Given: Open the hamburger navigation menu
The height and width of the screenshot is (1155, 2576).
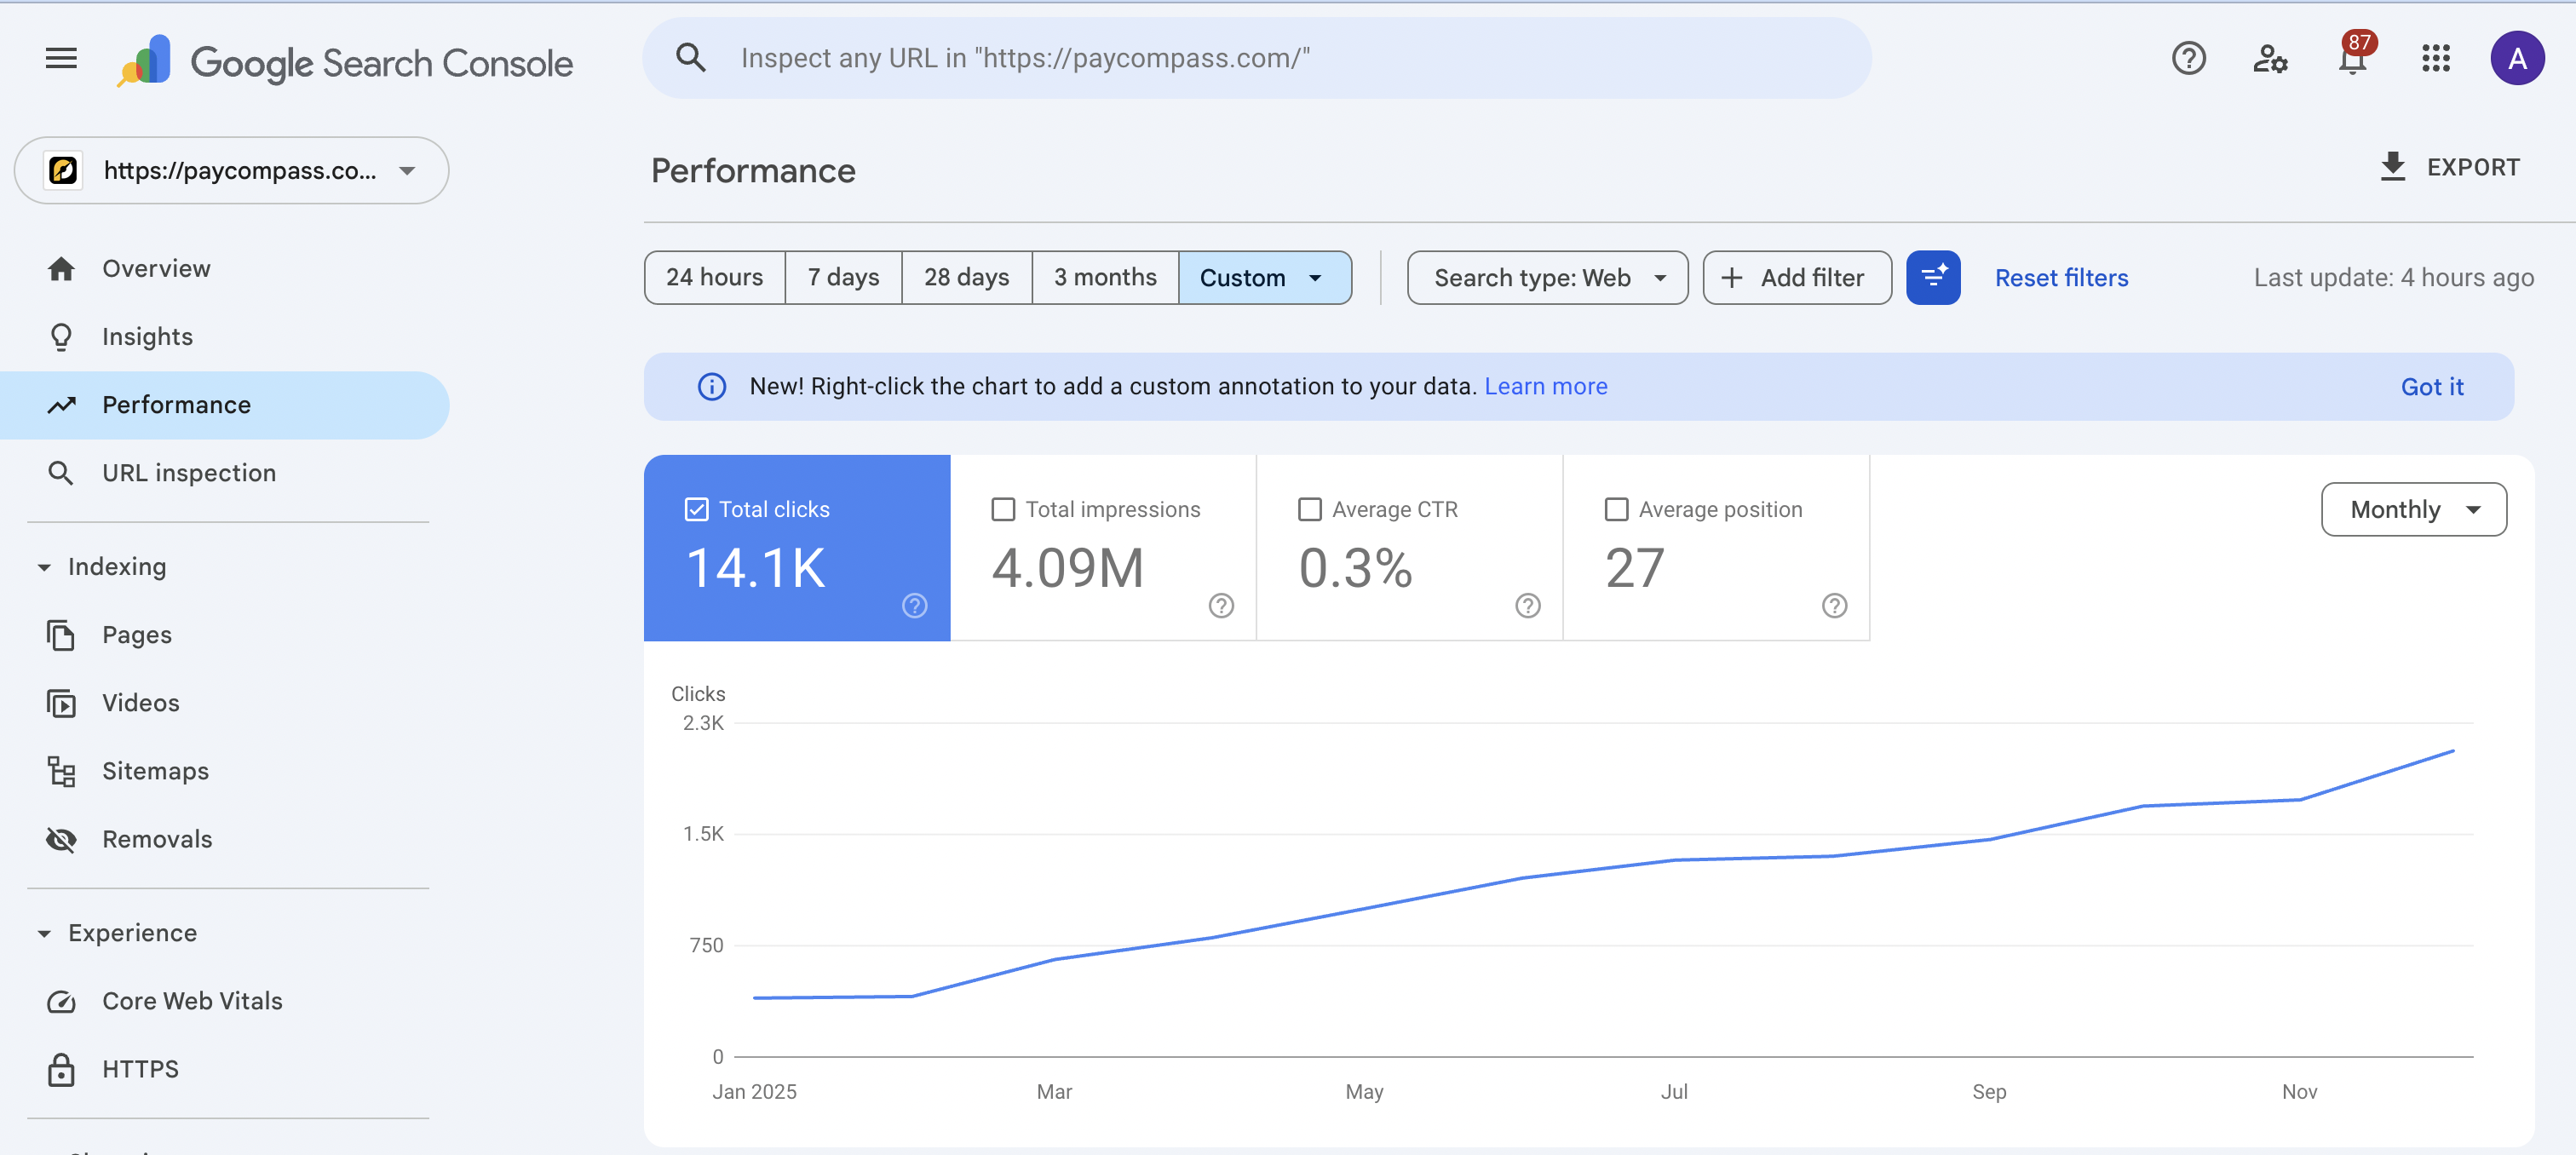Looking at the screenshot, I should 60,58.
